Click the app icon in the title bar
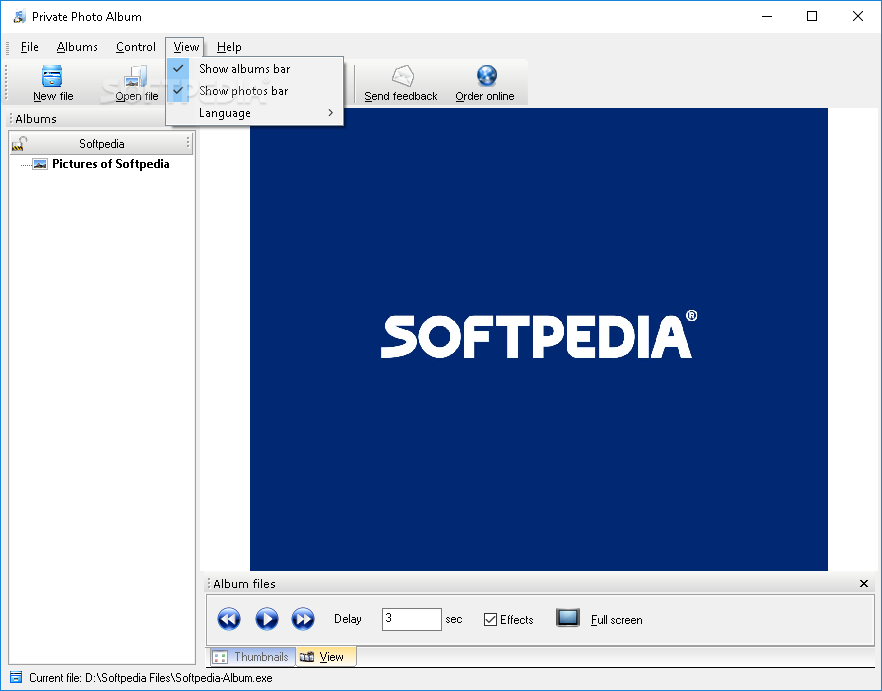This screenshot has height=691, width=882. pyautogui.click(x=20, y=16)
